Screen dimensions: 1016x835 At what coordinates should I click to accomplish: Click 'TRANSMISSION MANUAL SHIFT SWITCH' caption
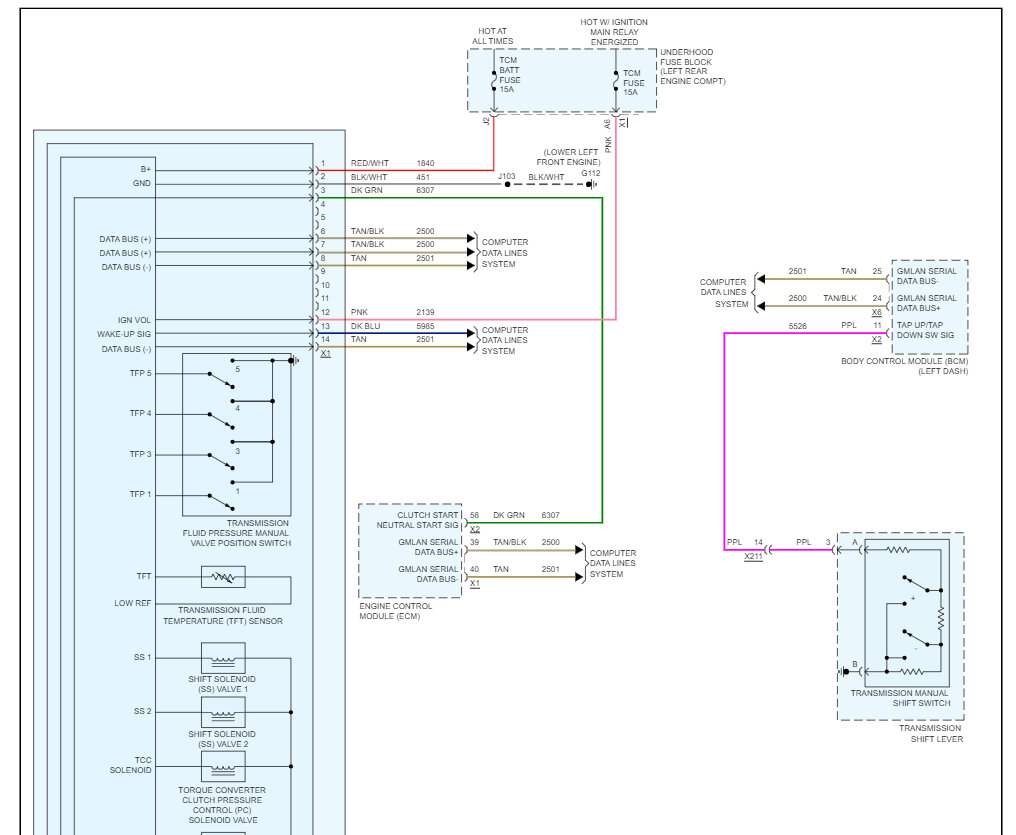click(x=900, y=698)
